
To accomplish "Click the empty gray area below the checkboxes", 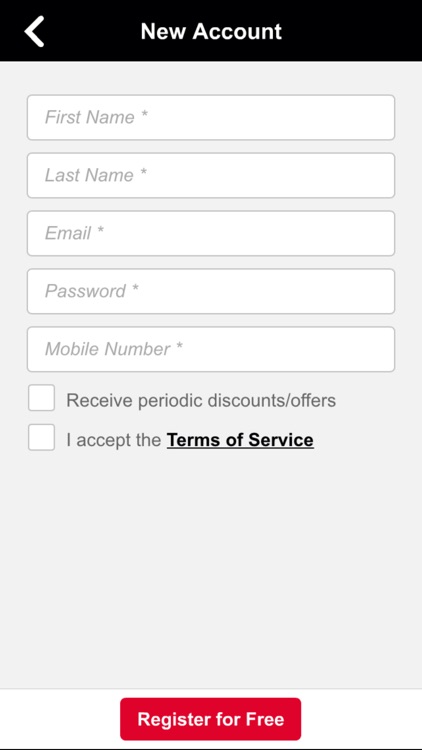I will pyautogui.click(x=211, y=569).
